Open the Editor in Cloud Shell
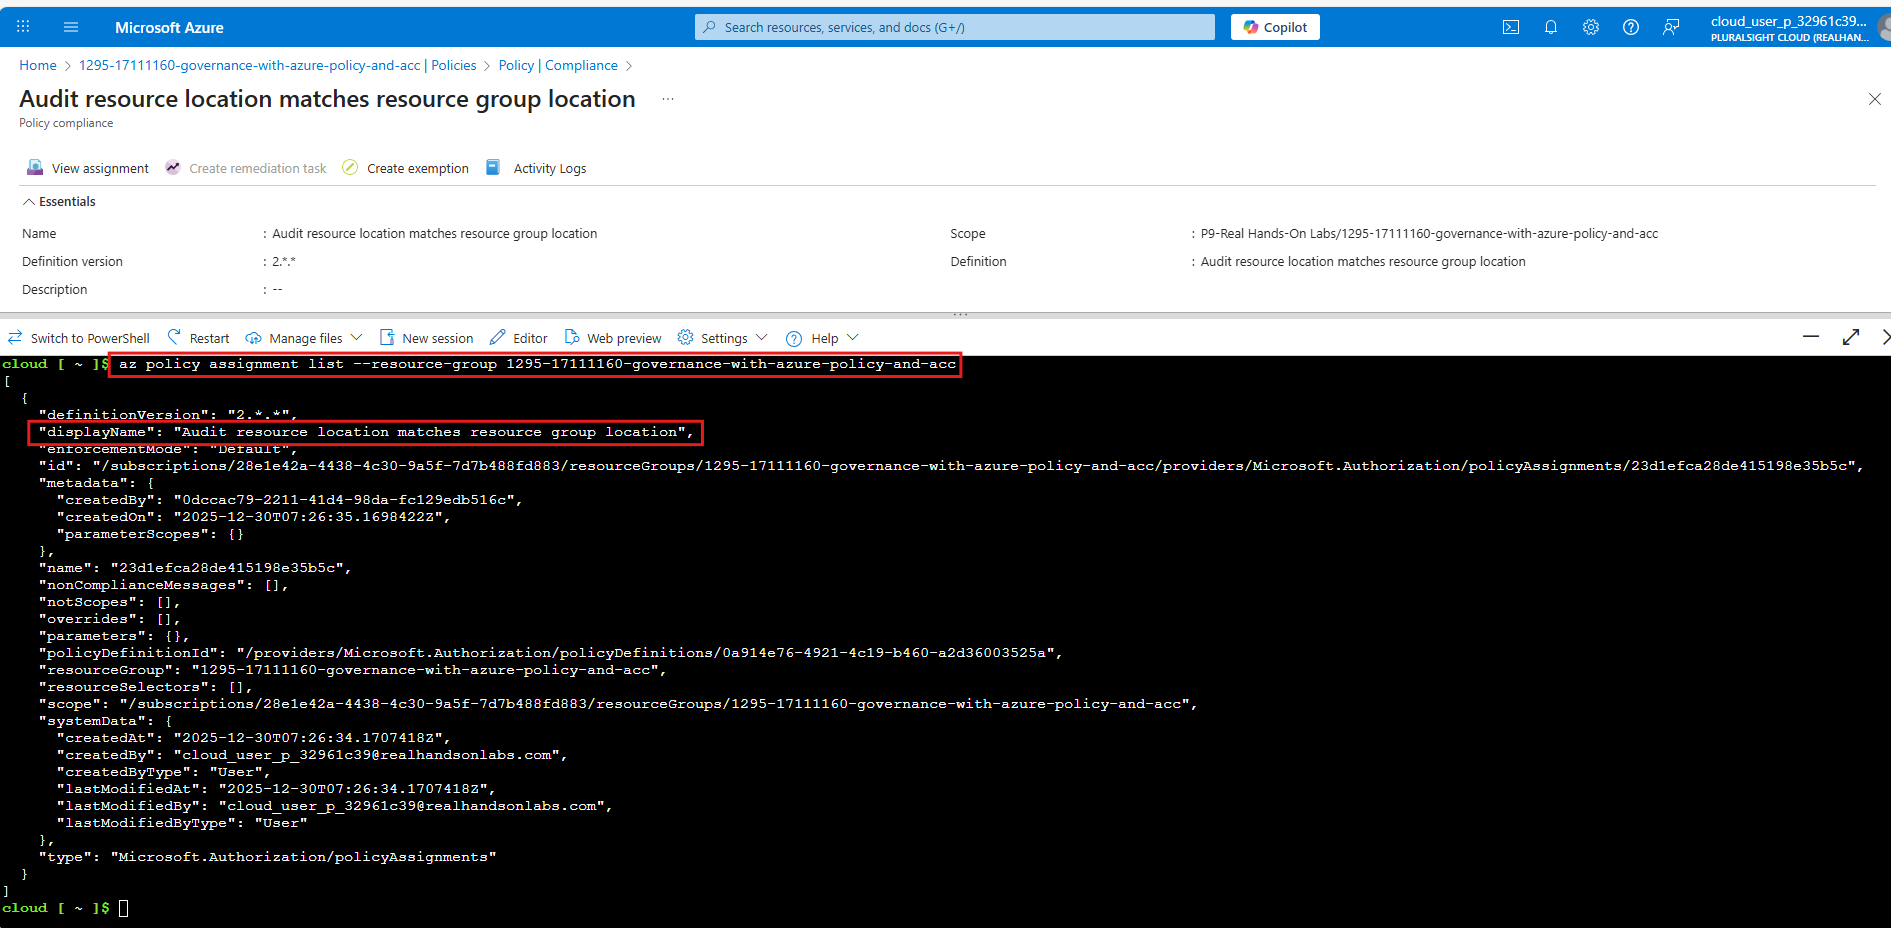This screenshot has width=1891, height=928. (x=518, y=337)
